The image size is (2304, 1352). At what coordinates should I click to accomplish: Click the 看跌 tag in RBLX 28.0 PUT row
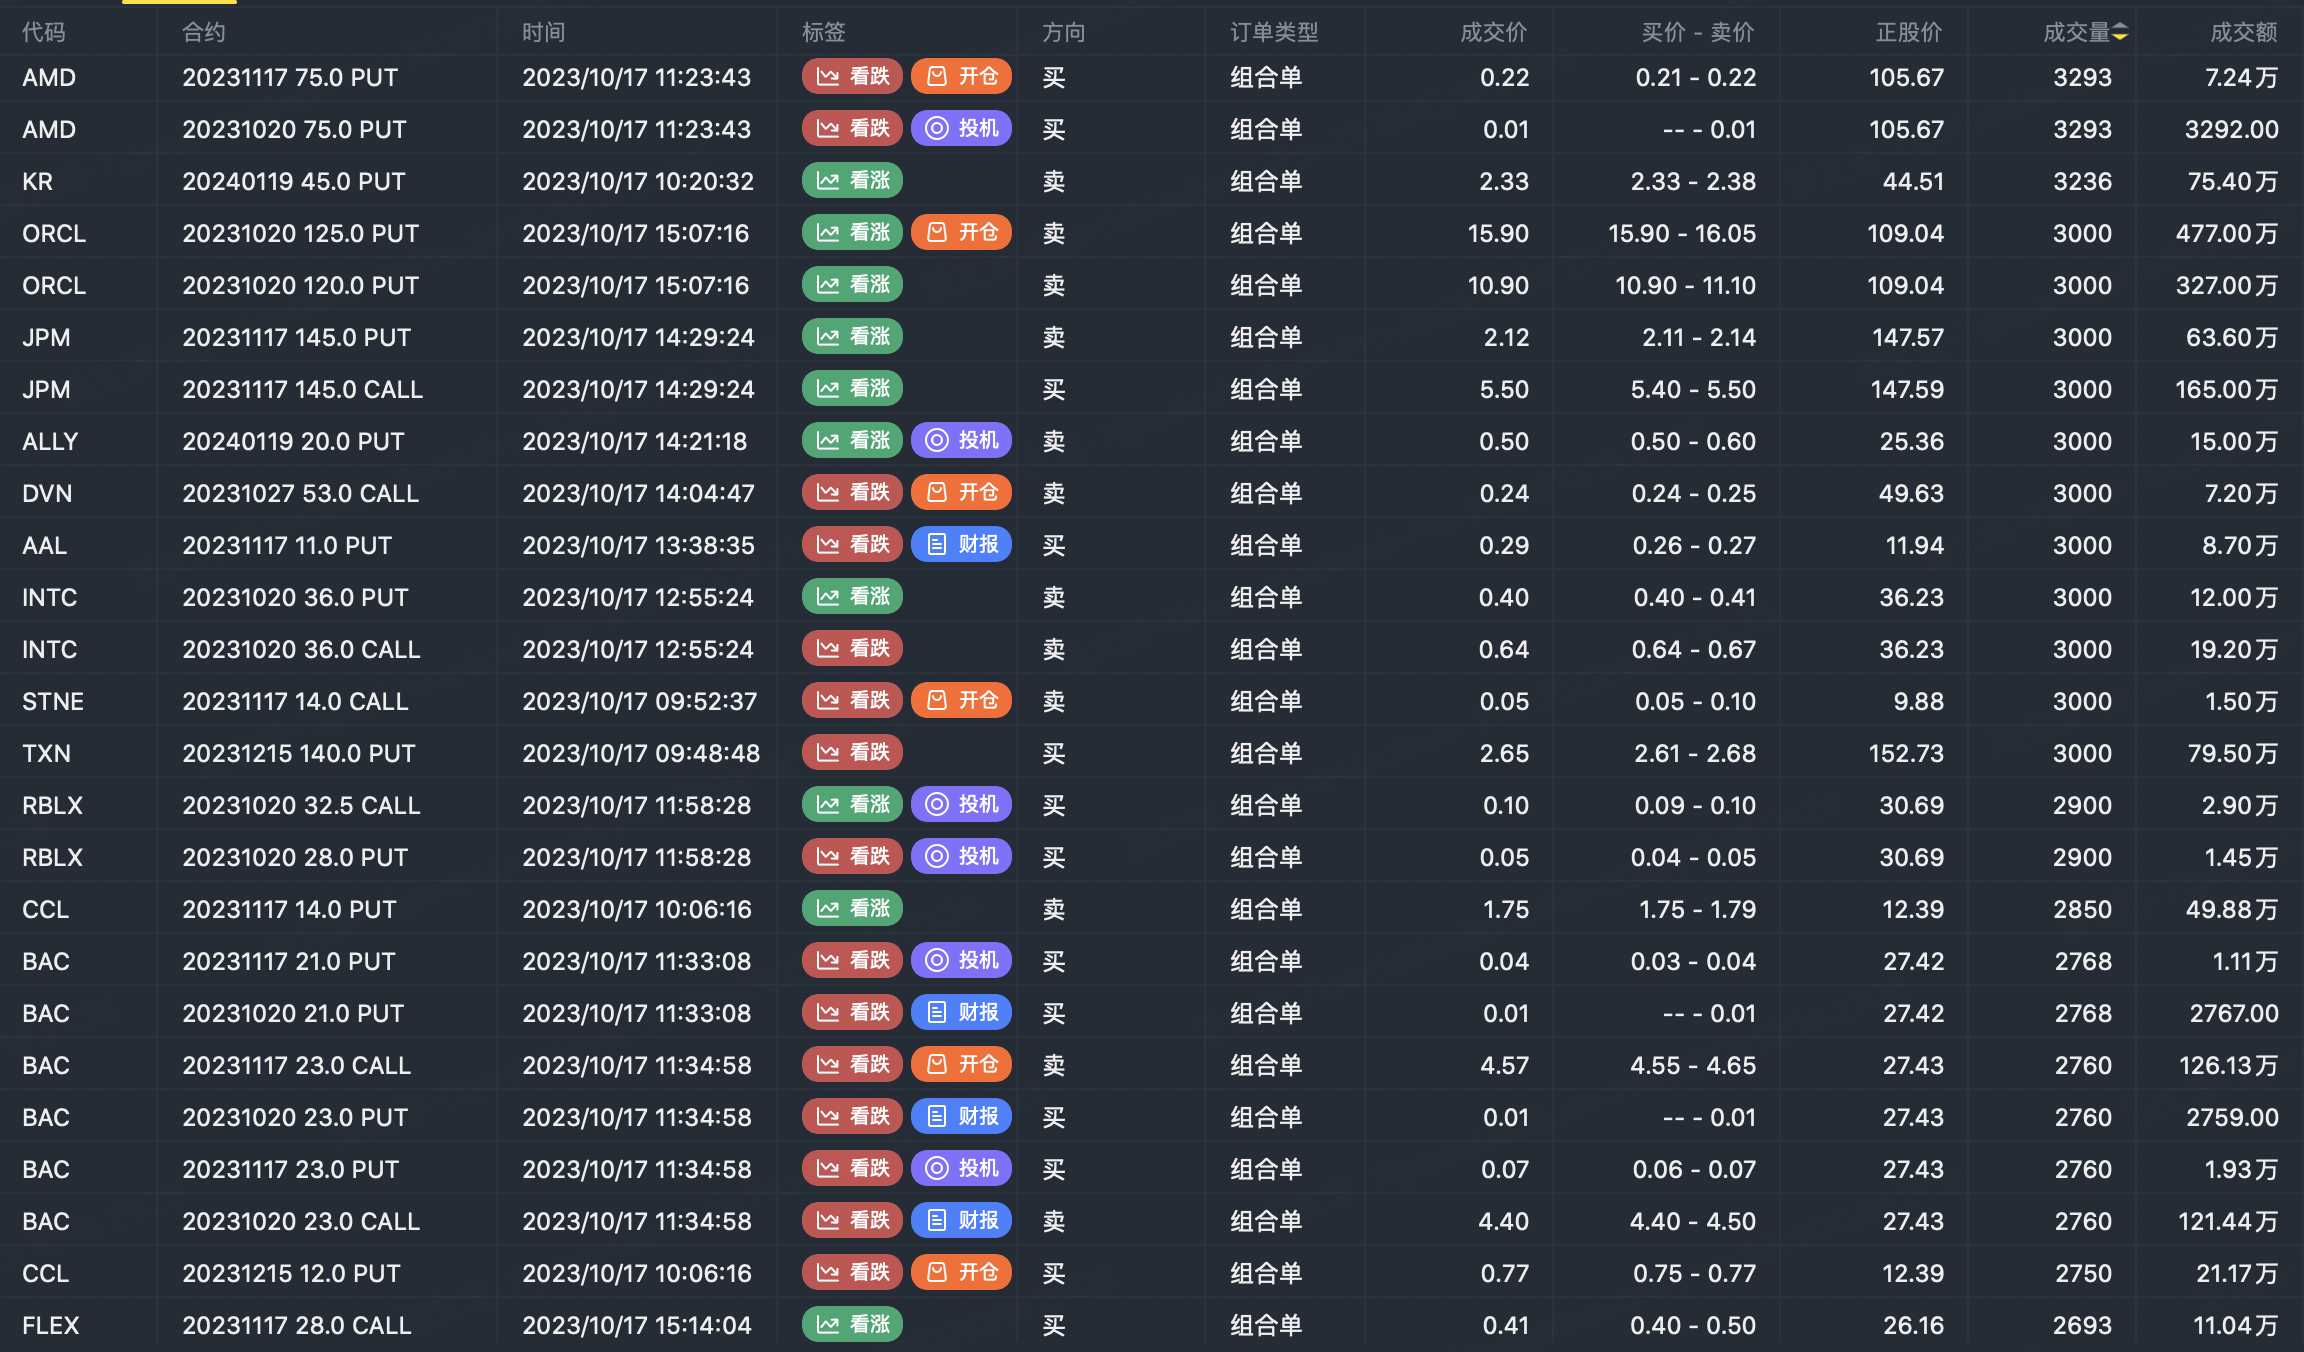click(x=853, y=857)
